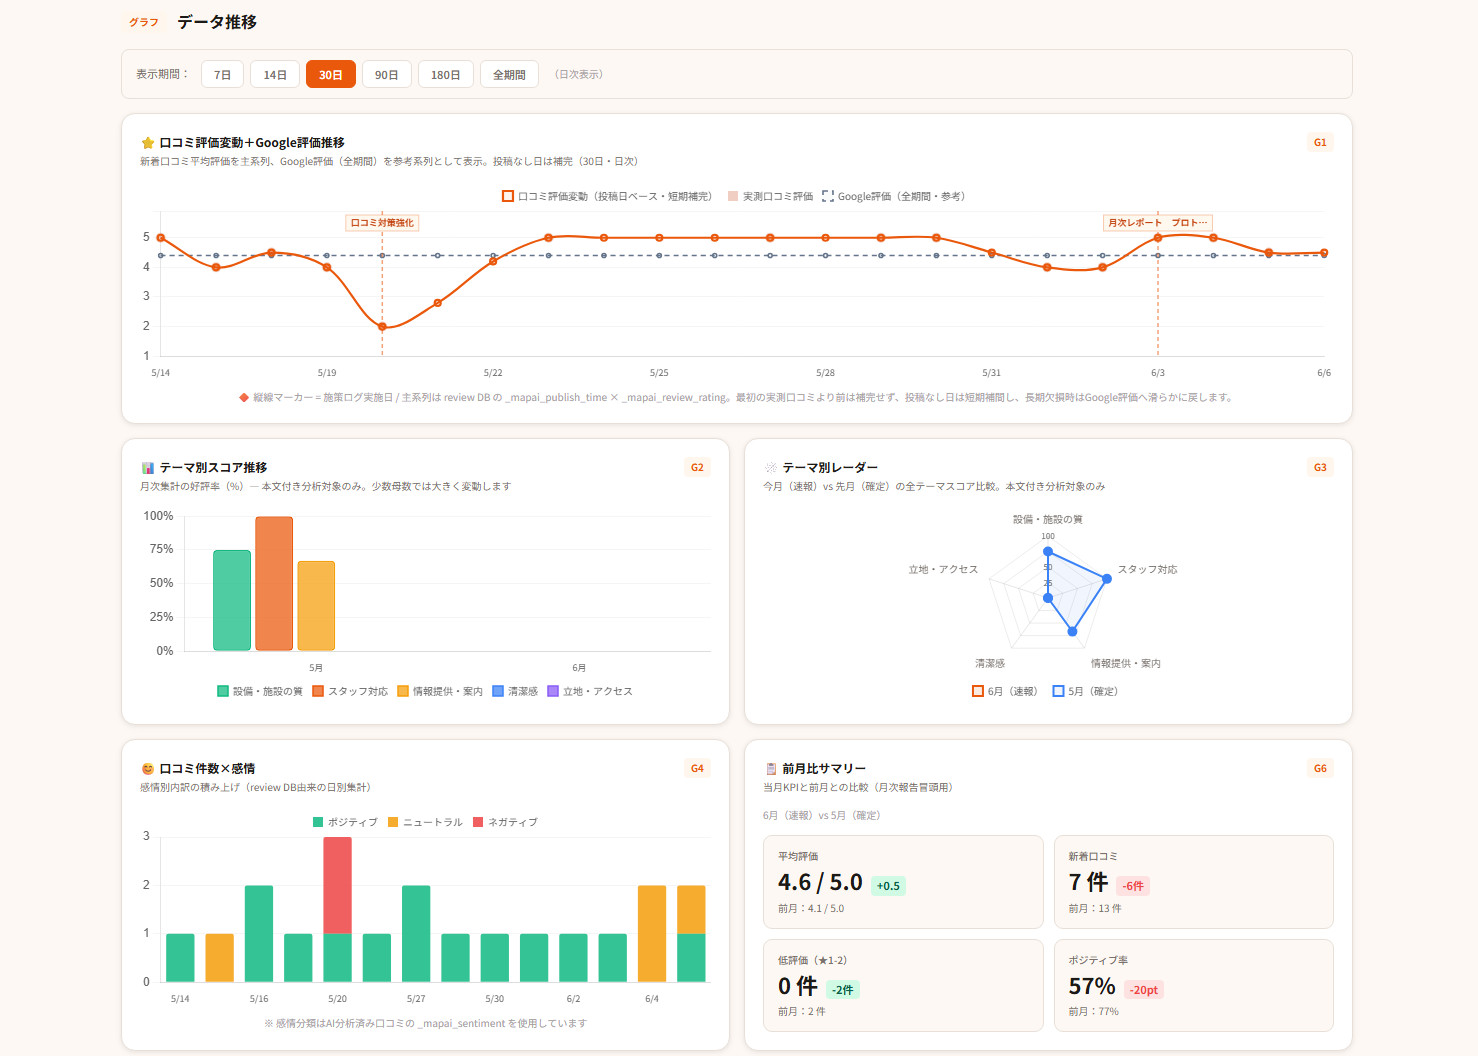This screenshot has width=1478, height=1056.
Task: Toggle 口コミ評価変動 series in legend
Action: coord(607,197)
